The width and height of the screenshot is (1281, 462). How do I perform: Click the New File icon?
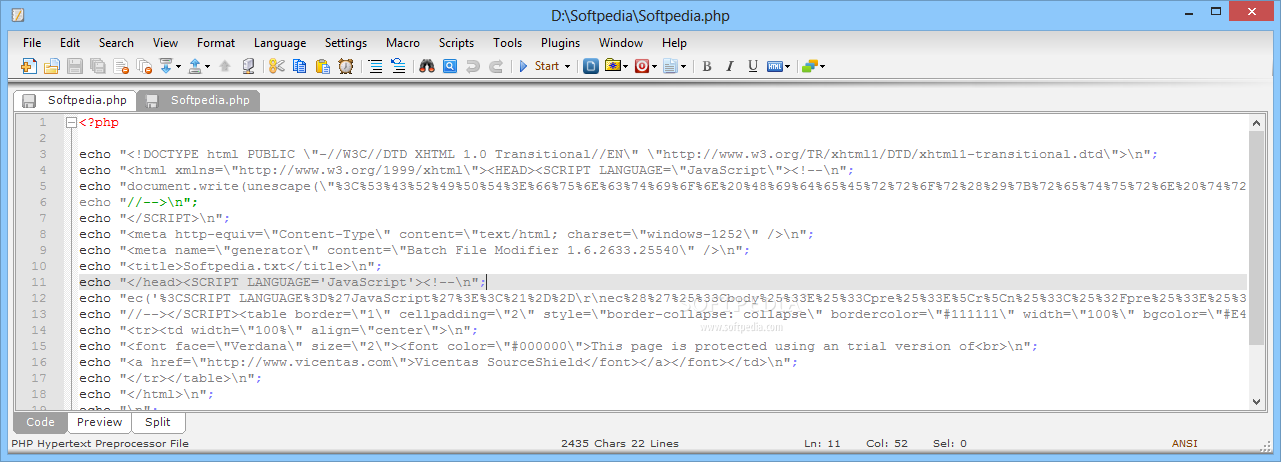click(x=29, y=66)
